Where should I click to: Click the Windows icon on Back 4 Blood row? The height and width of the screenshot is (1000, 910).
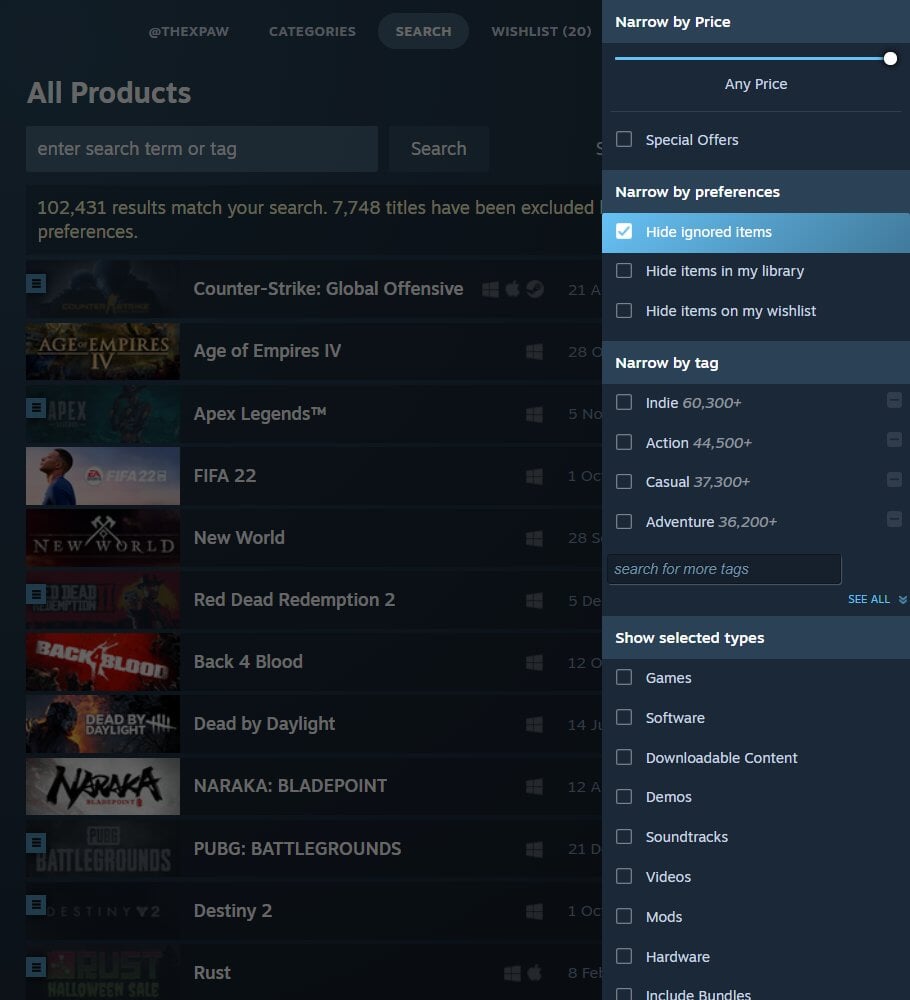[x=534, y=662]
